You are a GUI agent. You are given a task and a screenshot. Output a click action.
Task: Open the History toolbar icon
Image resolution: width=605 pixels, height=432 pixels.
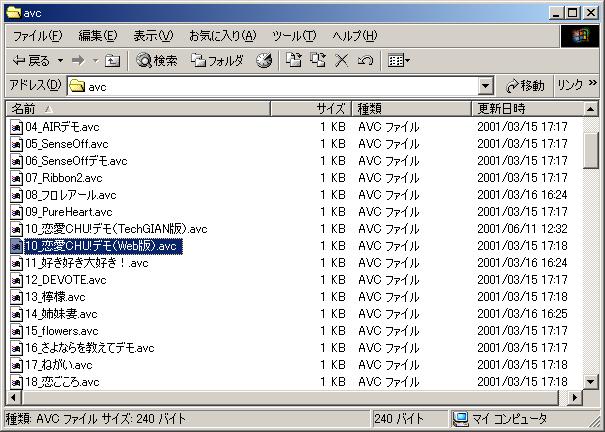[264, 61]
